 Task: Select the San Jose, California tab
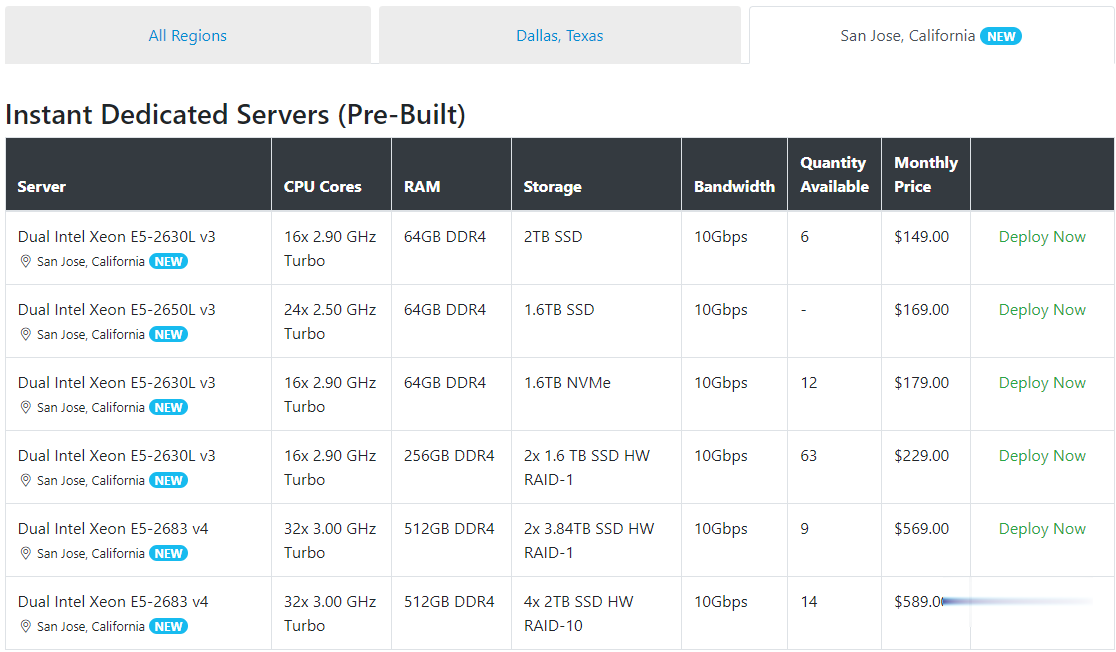click(x=931, y=36)
